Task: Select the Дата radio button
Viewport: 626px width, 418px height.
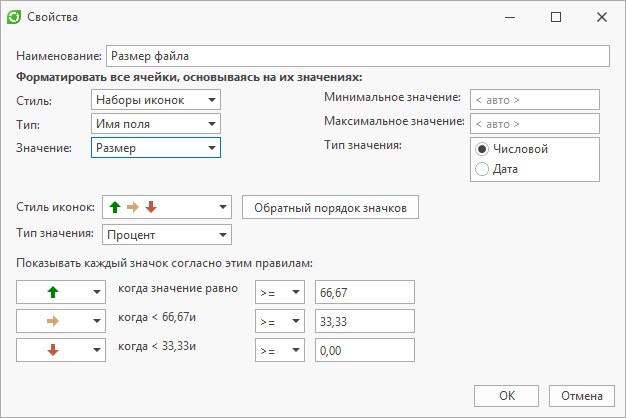Action: pyautogui.click(x=482, y=169)
